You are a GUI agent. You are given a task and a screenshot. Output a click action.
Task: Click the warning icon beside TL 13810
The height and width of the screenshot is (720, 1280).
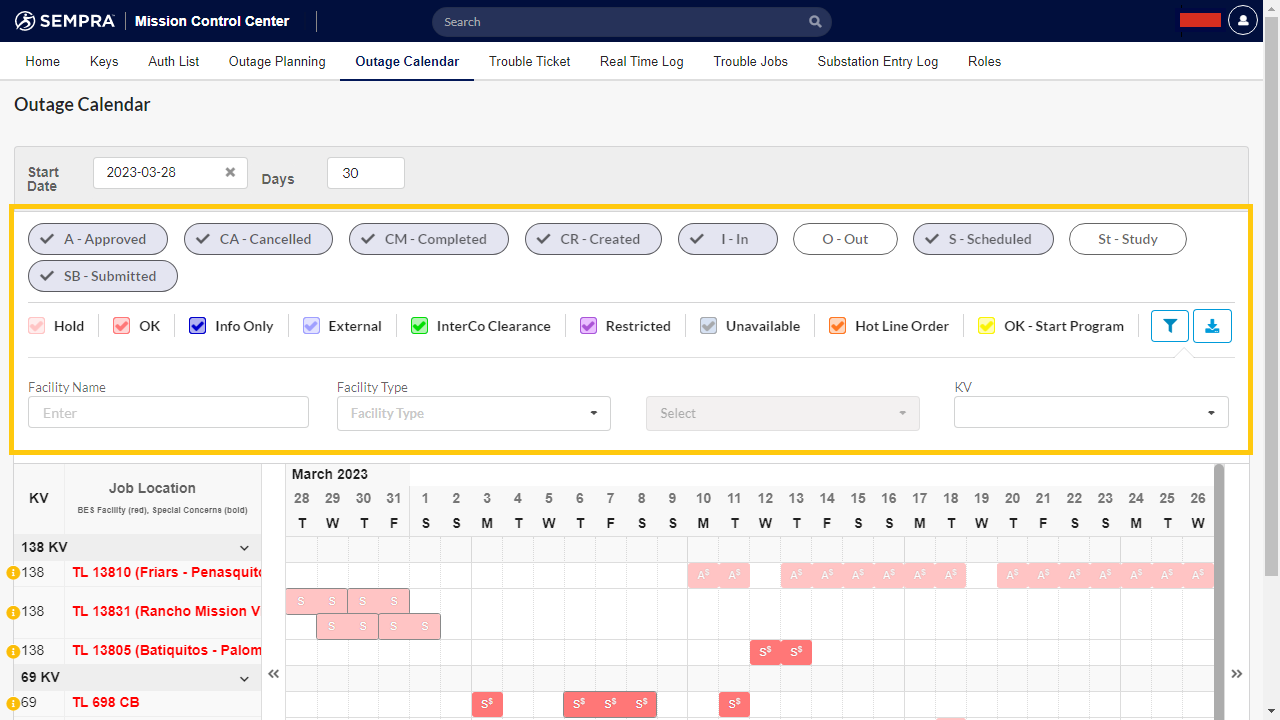click(11, 572)
